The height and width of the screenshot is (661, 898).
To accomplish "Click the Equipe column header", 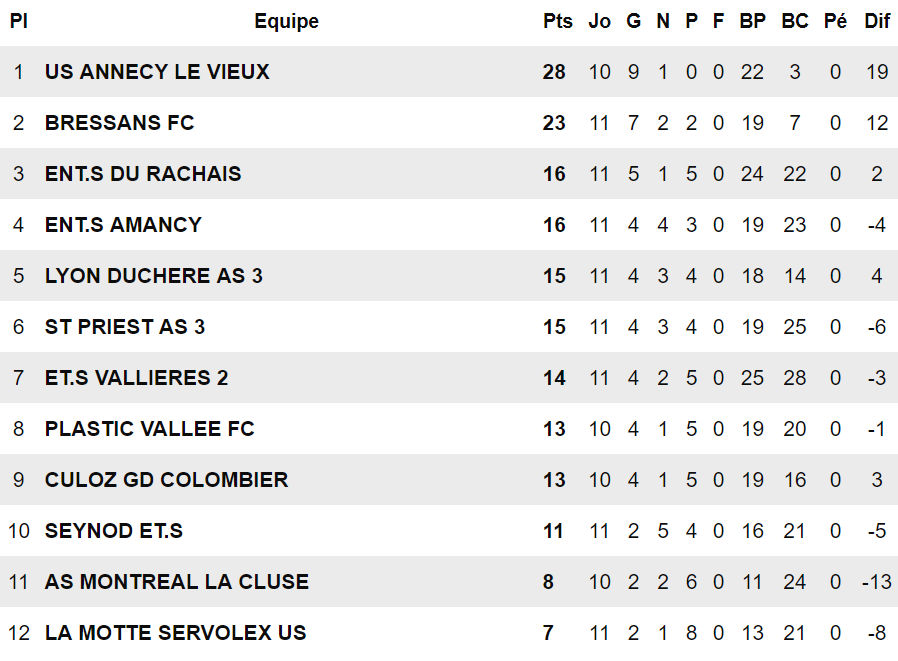I will (286, 21).
